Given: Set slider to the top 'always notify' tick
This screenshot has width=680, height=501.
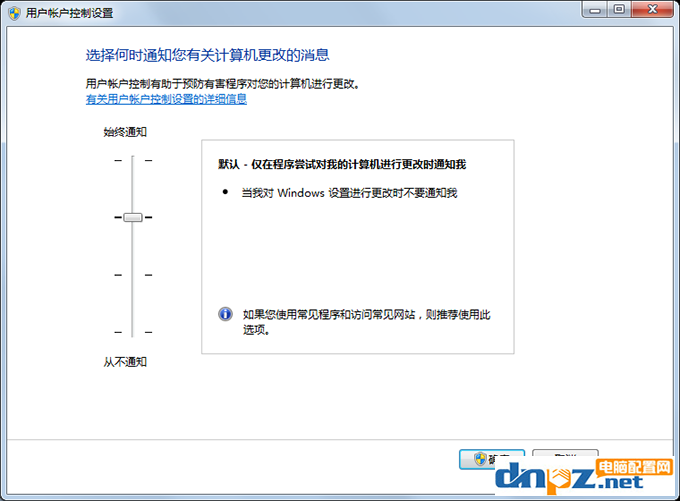Looking at the screenshot, I should 133,160.
